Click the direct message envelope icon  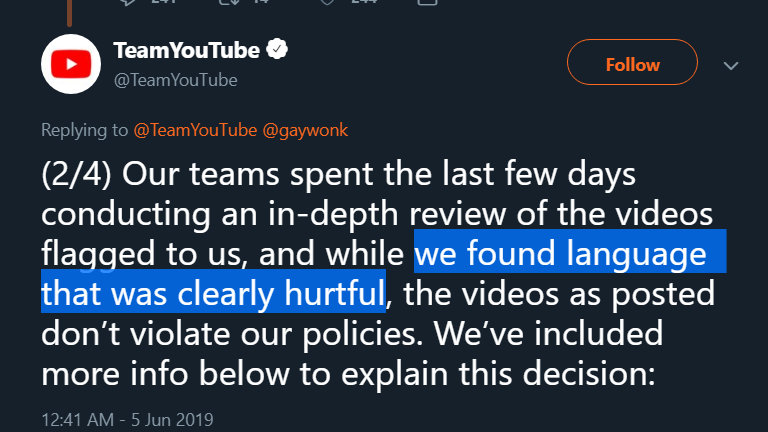click(x=427, y=1)
